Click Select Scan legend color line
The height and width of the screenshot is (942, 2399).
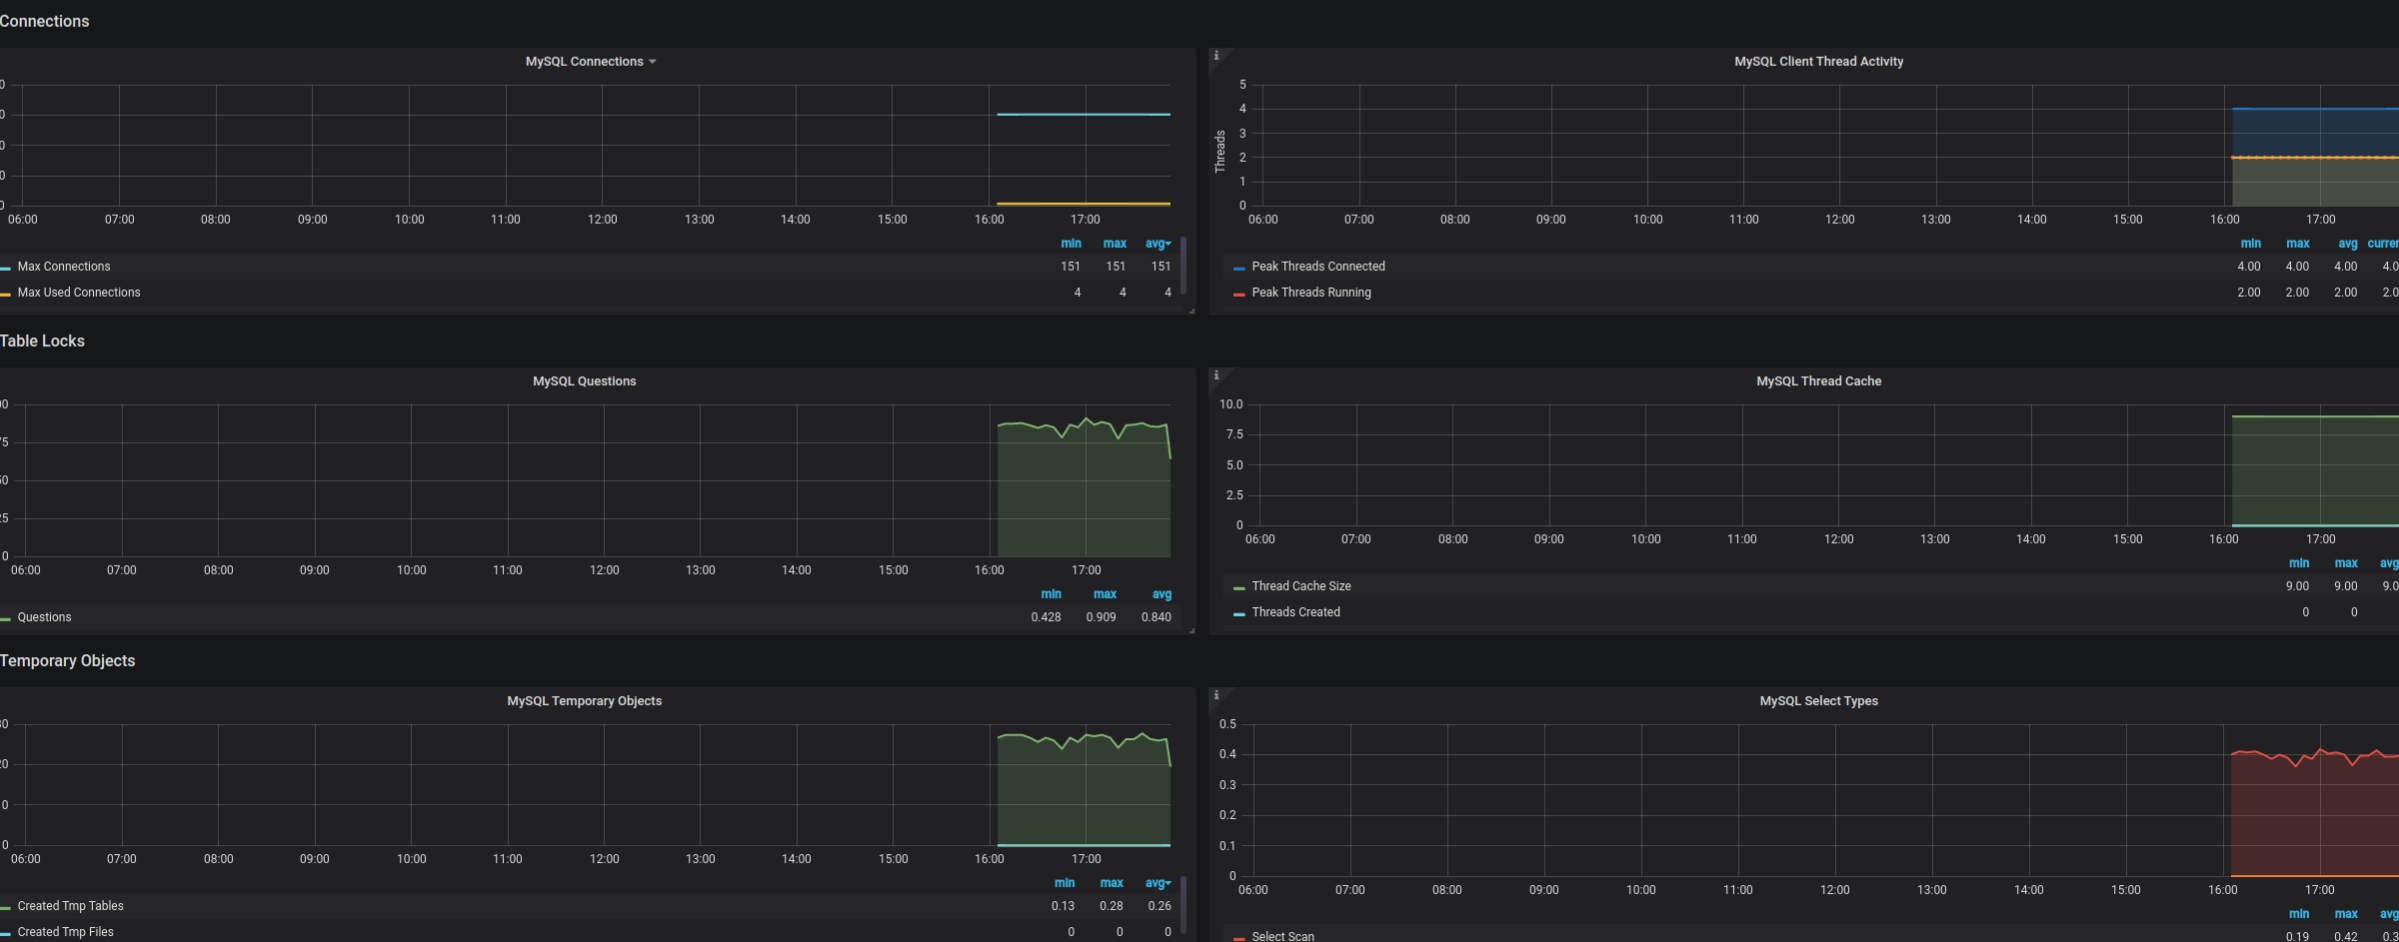pyautogui.click(x=1239, y=938)
